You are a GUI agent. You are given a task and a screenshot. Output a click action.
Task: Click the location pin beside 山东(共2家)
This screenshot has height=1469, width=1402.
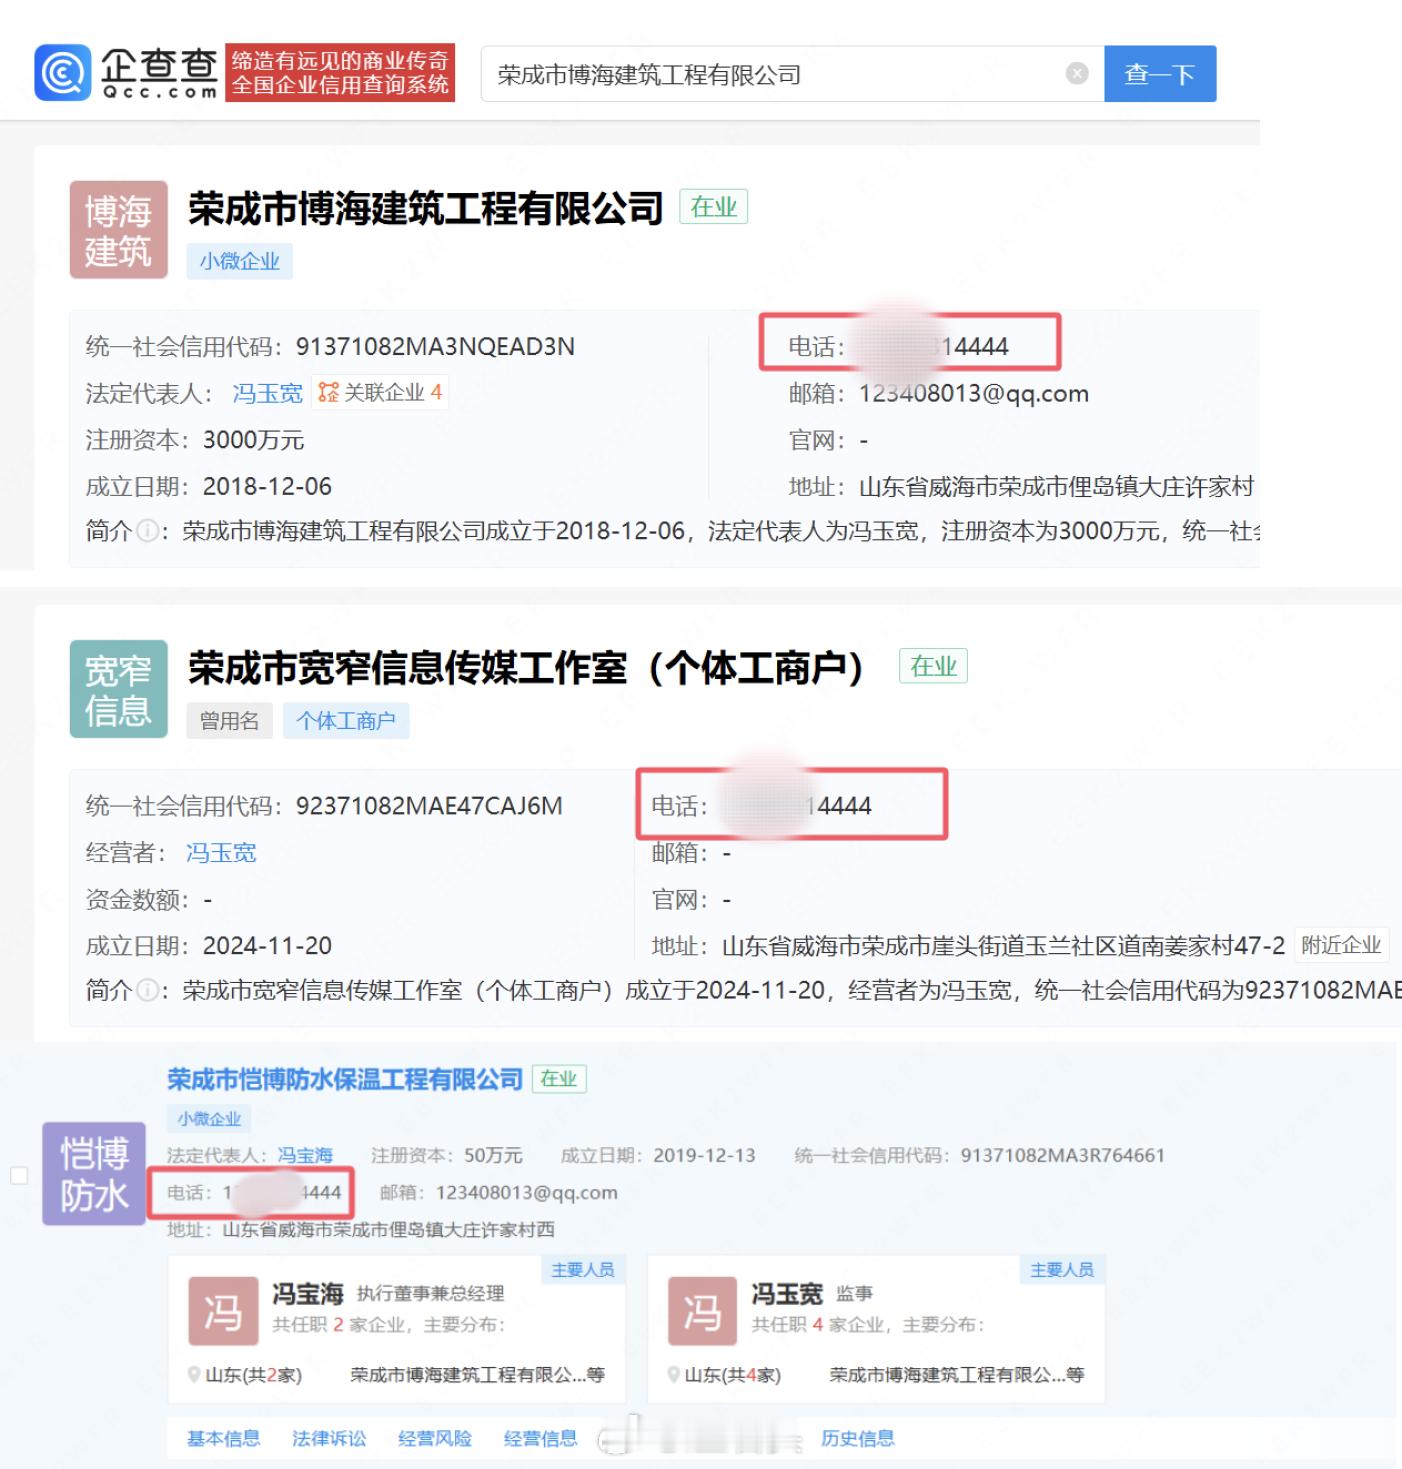coord(194,1375)
